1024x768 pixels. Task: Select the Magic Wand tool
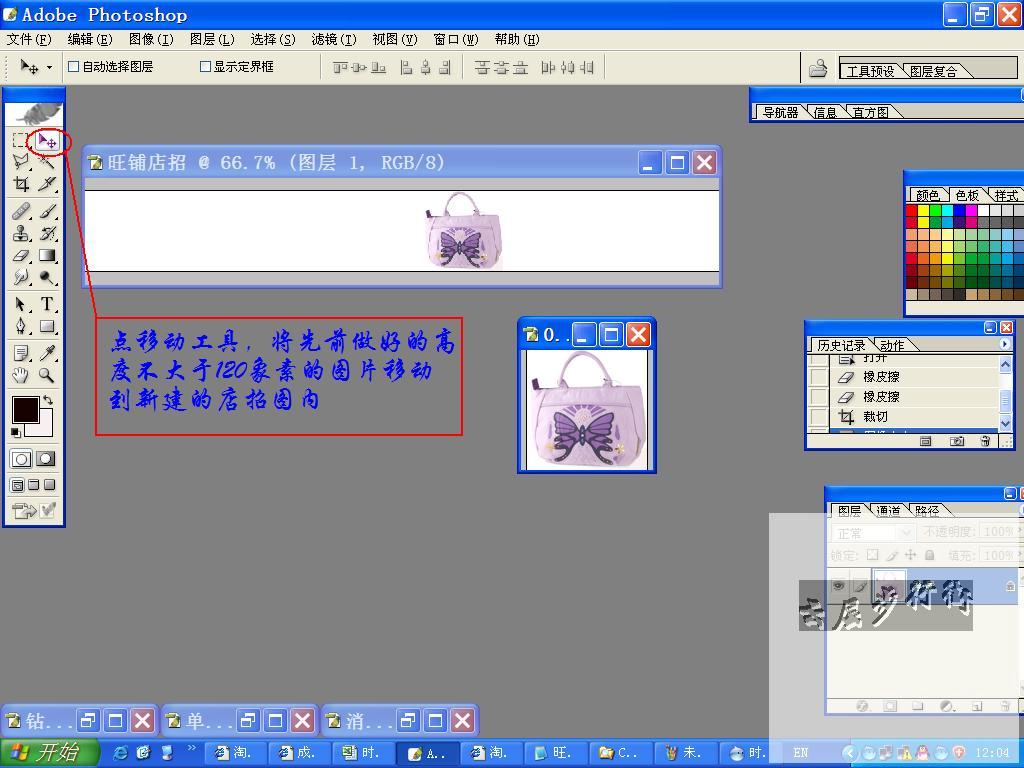[x=47, y=161]
